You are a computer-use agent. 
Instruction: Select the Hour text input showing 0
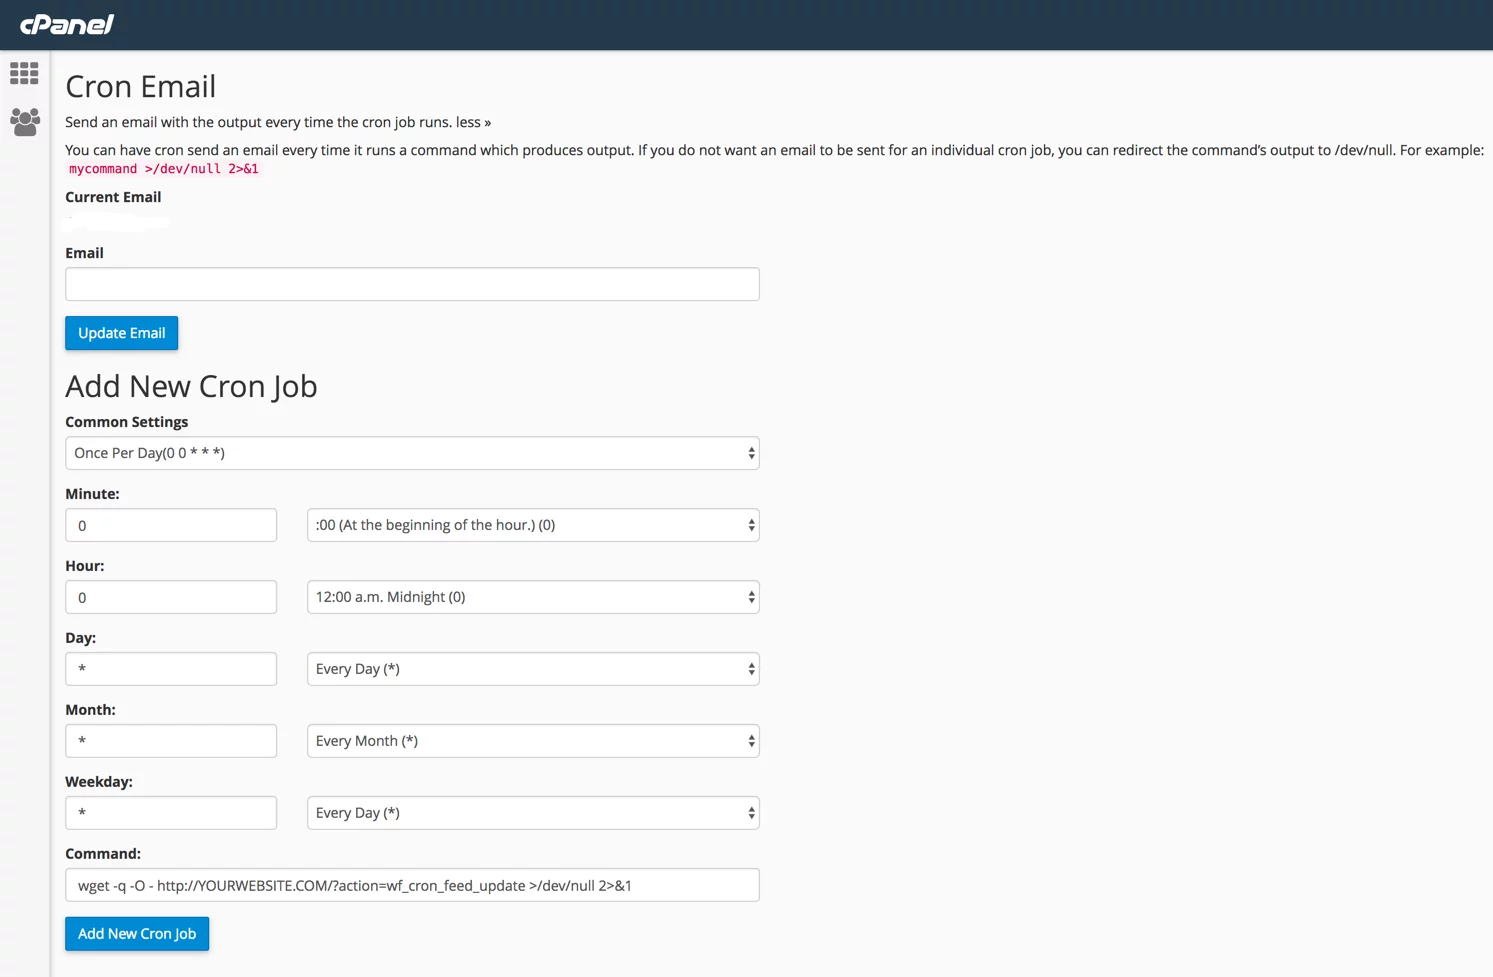point(170,596)
